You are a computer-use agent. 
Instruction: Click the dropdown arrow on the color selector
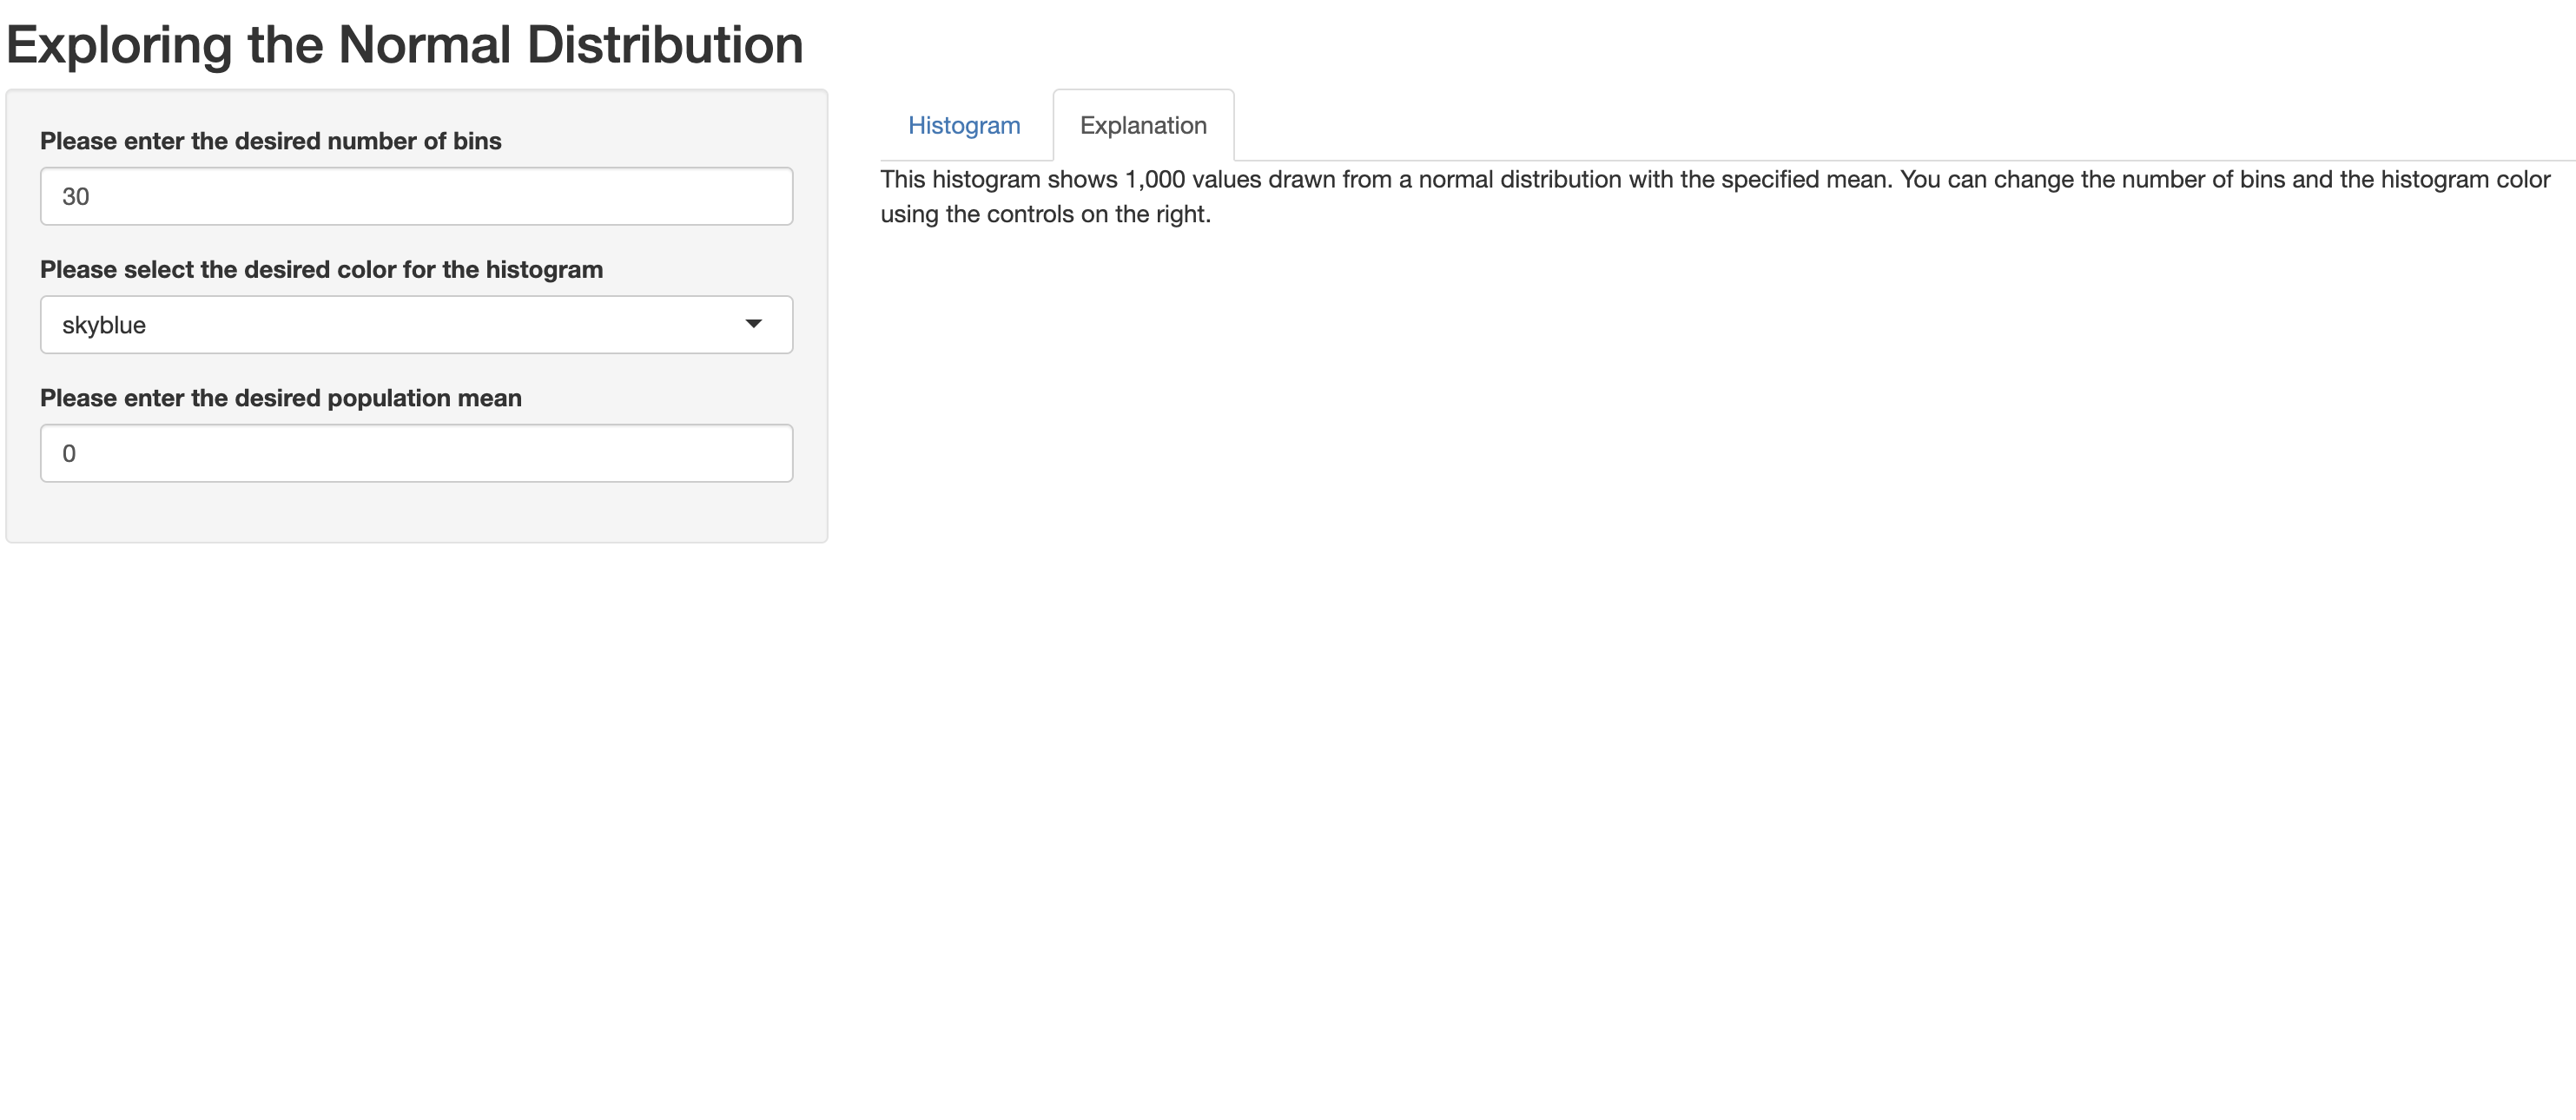pyautogui.click(x=753, y=324)
